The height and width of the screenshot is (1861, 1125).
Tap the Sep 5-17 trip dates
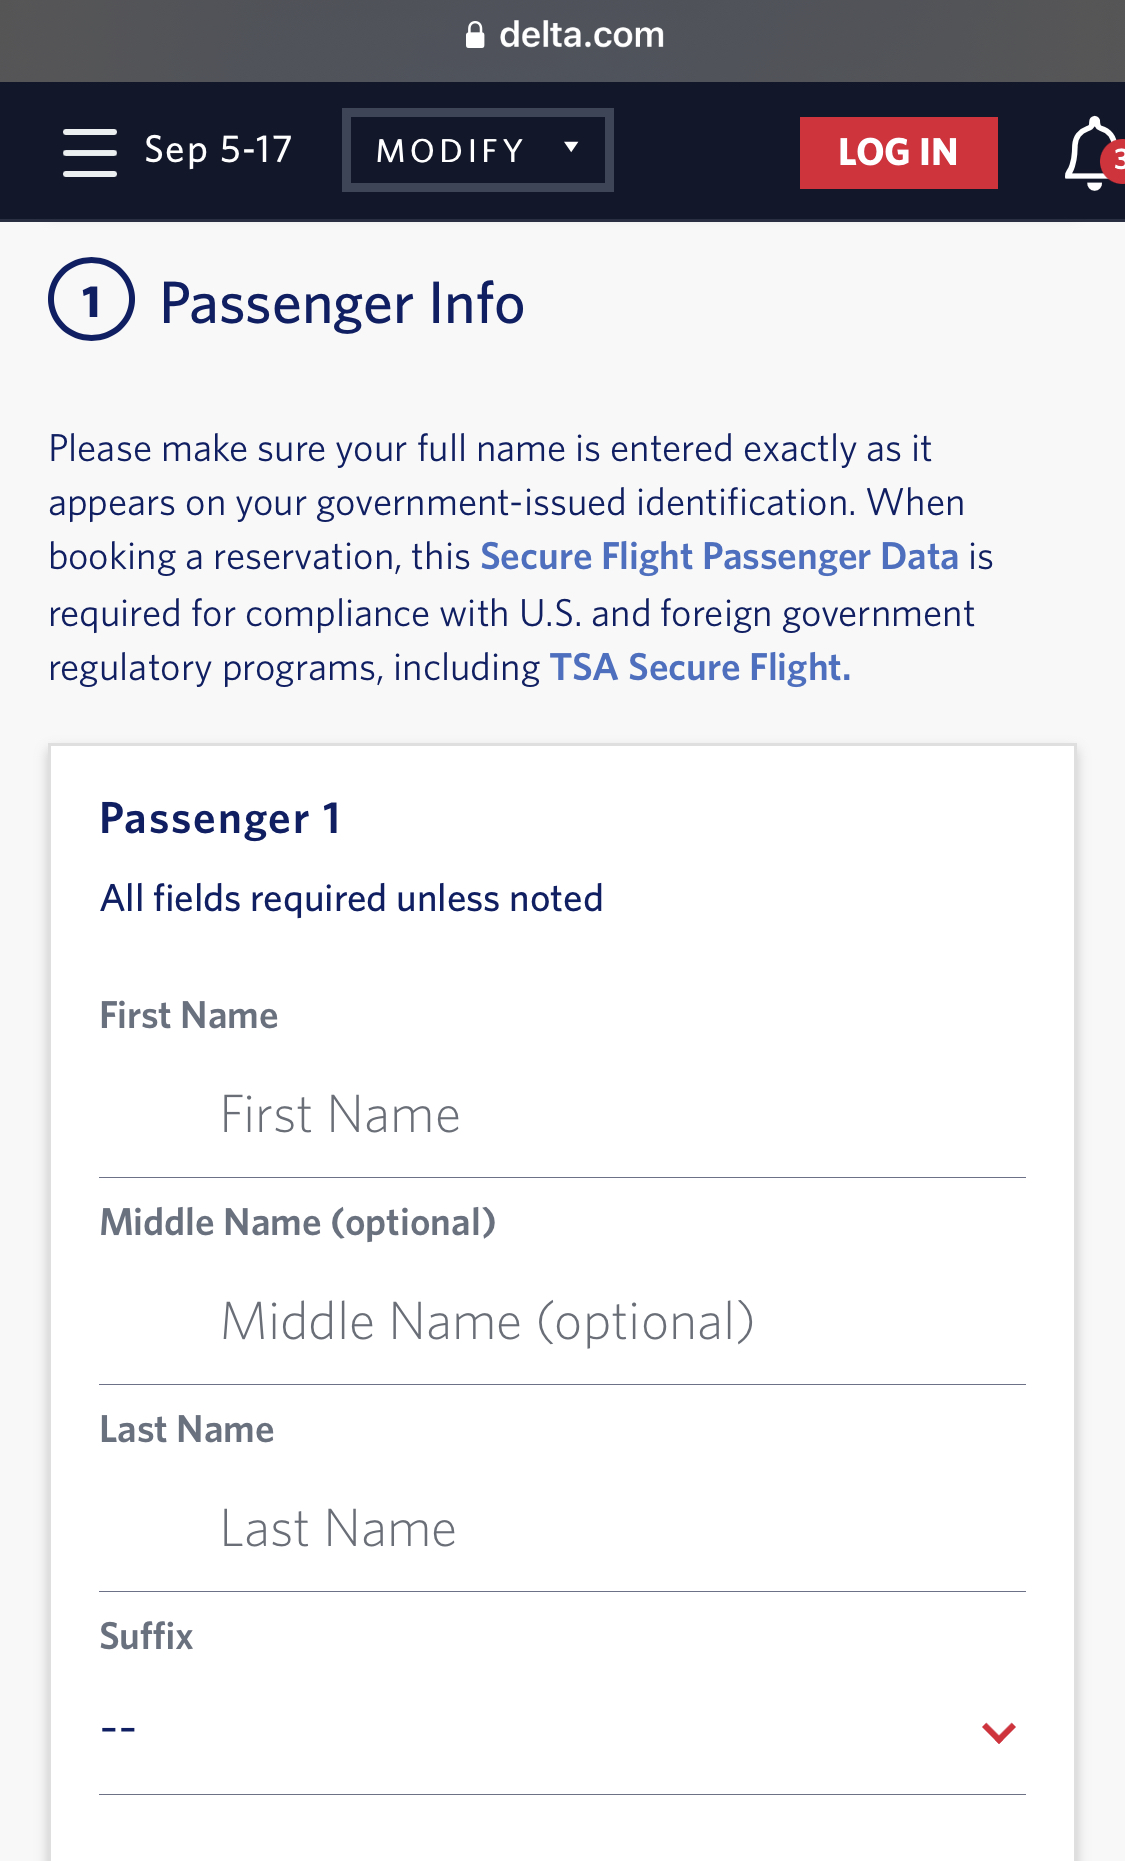point(218,150)
